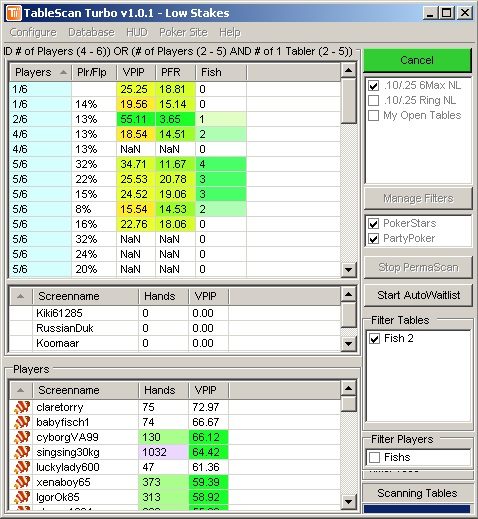Sort tables by VPIP column header
The height and width of the screenshot is (519, 478).
136,72
